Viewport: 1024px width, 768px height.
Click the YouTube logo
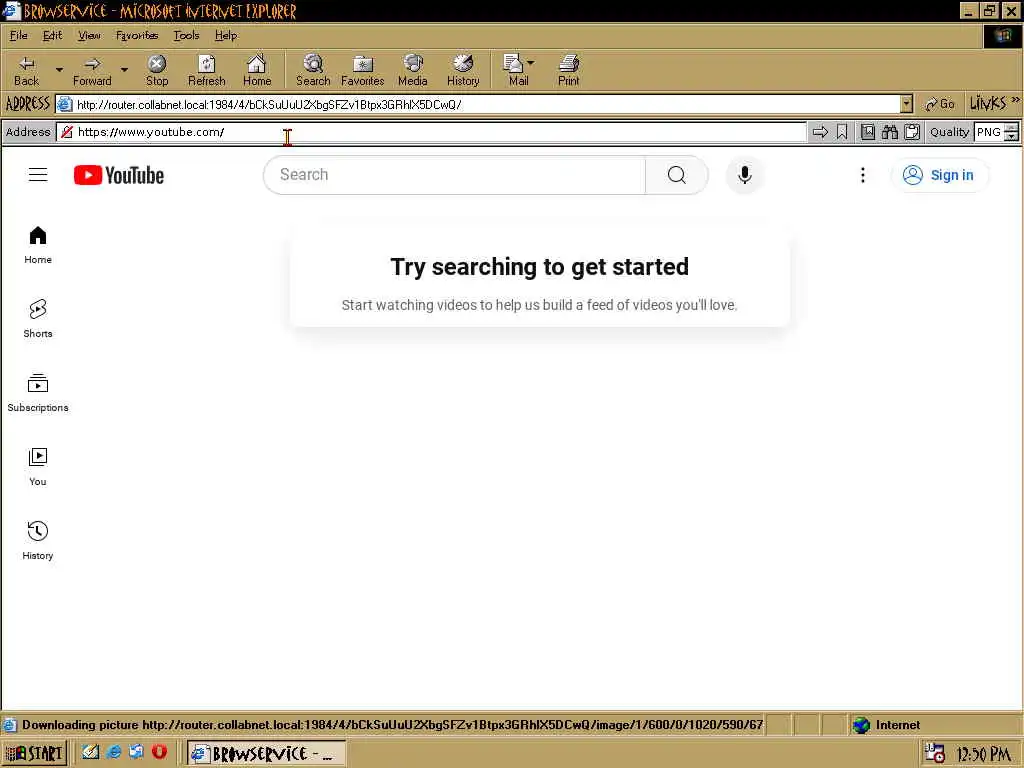118,175
